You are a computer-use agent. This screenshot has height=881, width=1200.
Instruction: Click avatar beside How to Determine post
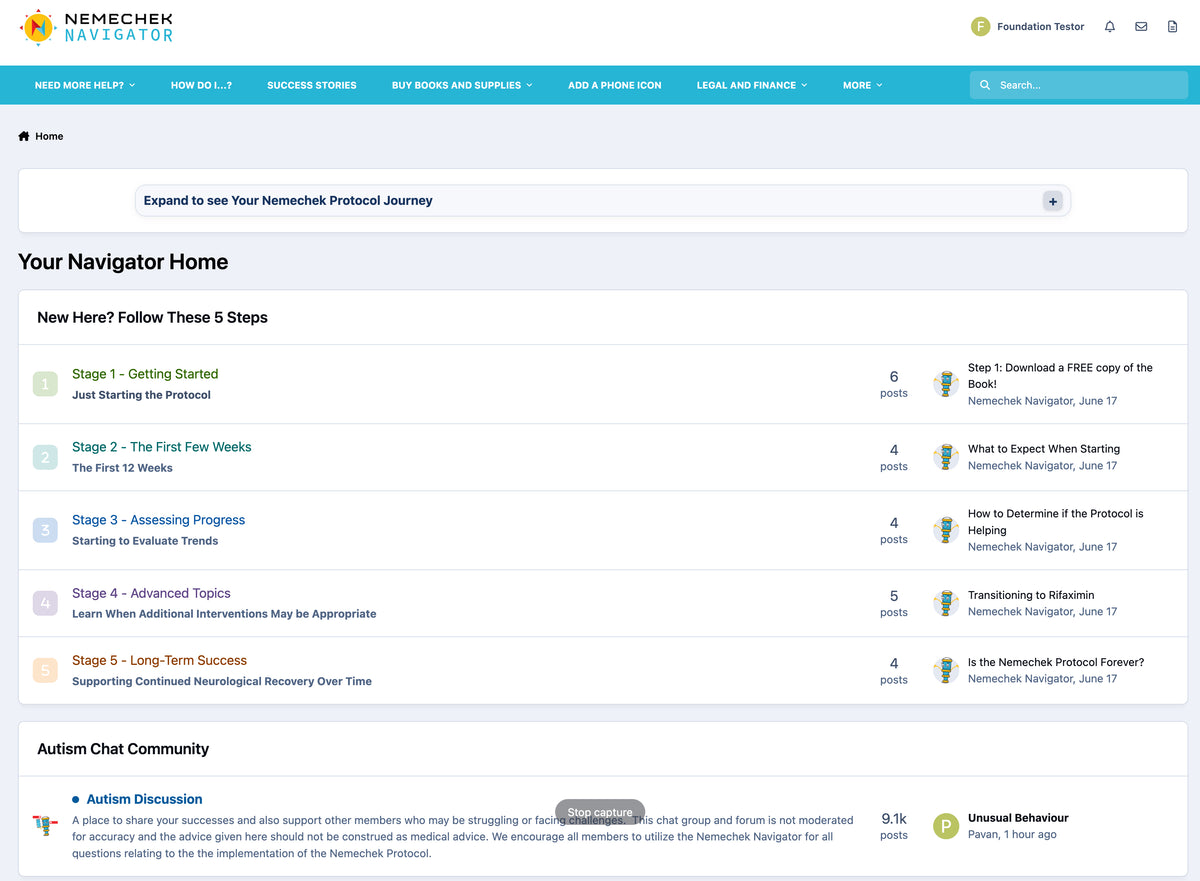946,530
